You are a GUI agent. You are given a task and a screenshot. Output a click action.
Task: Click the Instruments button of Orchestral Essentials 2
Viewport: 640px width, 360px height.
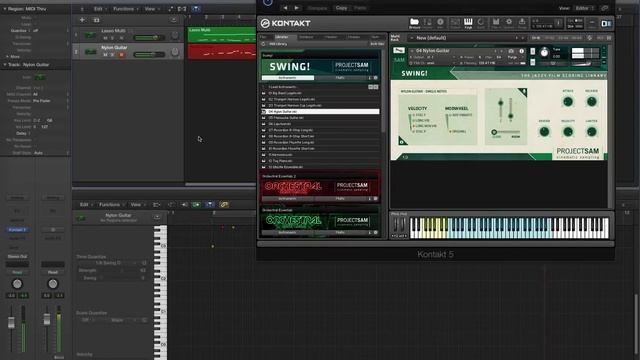coord(287,198)
